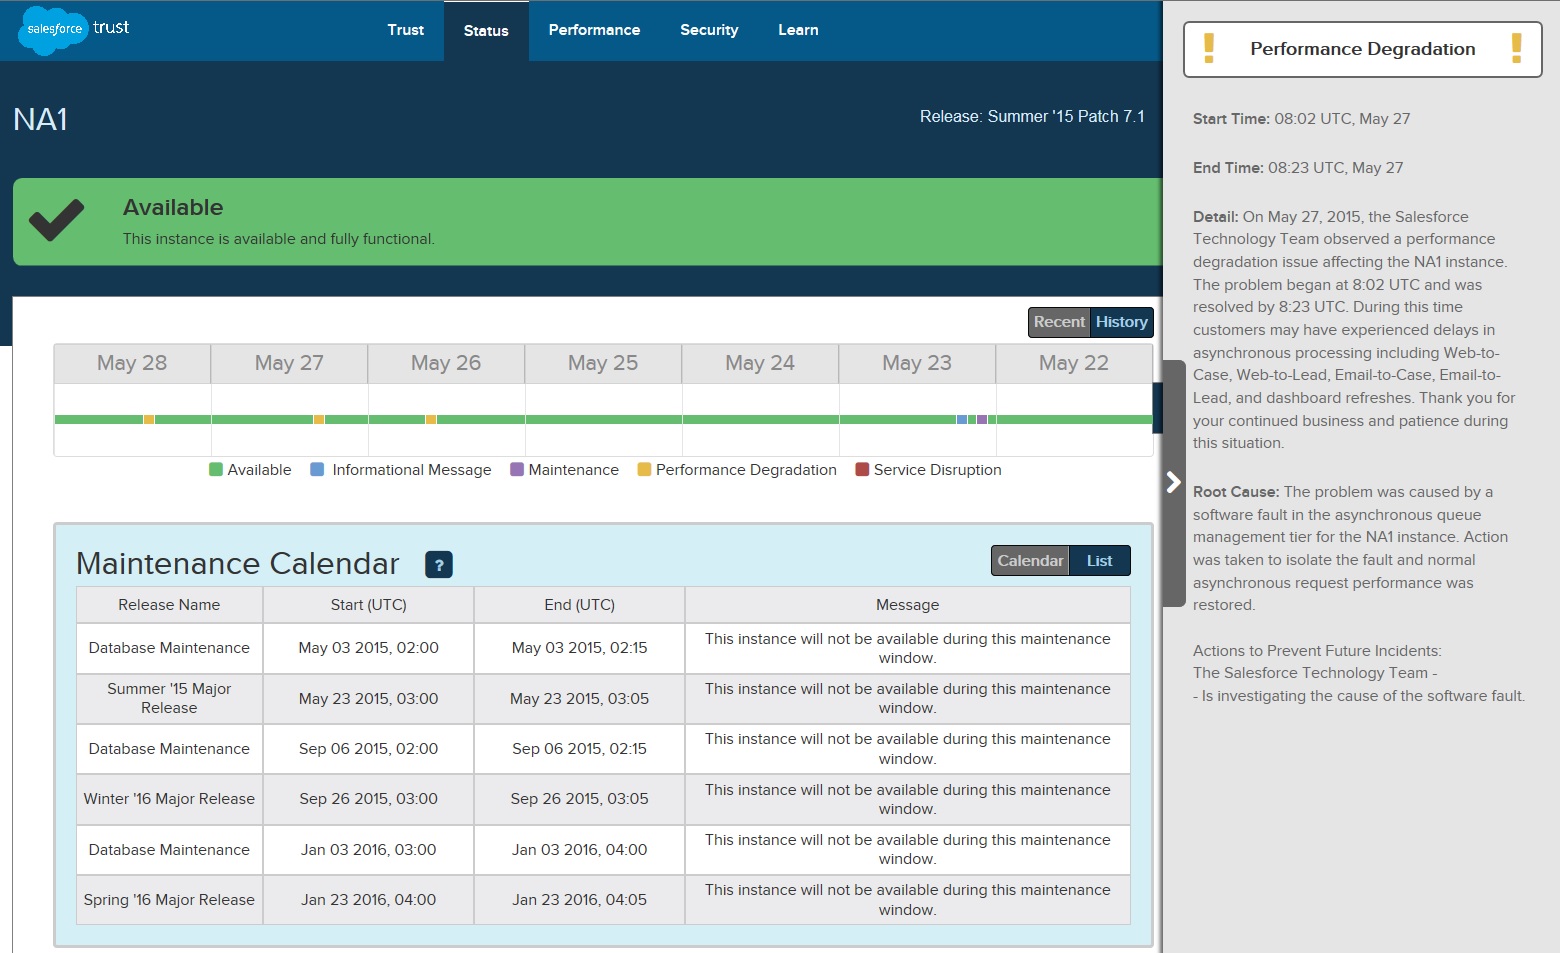This screenshot has height=953, width=1560.
Task: Click the May 28 day header
Action: click(x=132, y=364)
